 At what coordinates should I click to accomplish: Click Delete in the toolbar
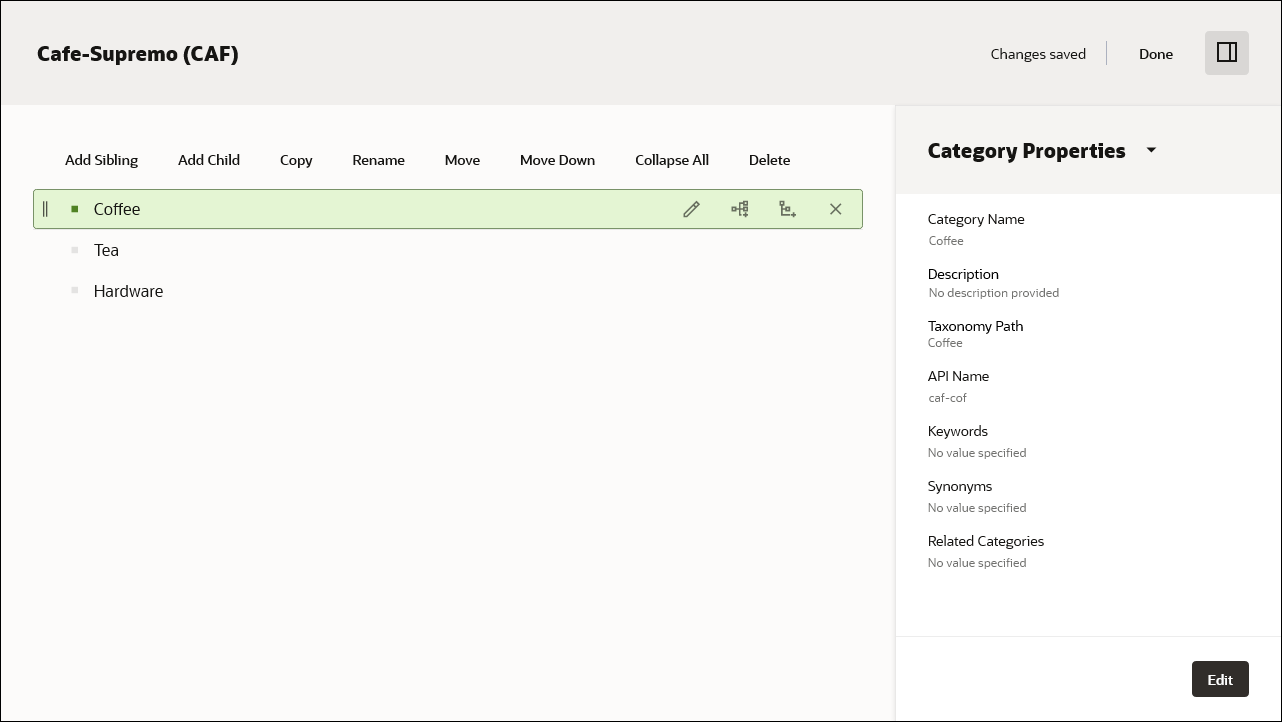click(769, 160)
